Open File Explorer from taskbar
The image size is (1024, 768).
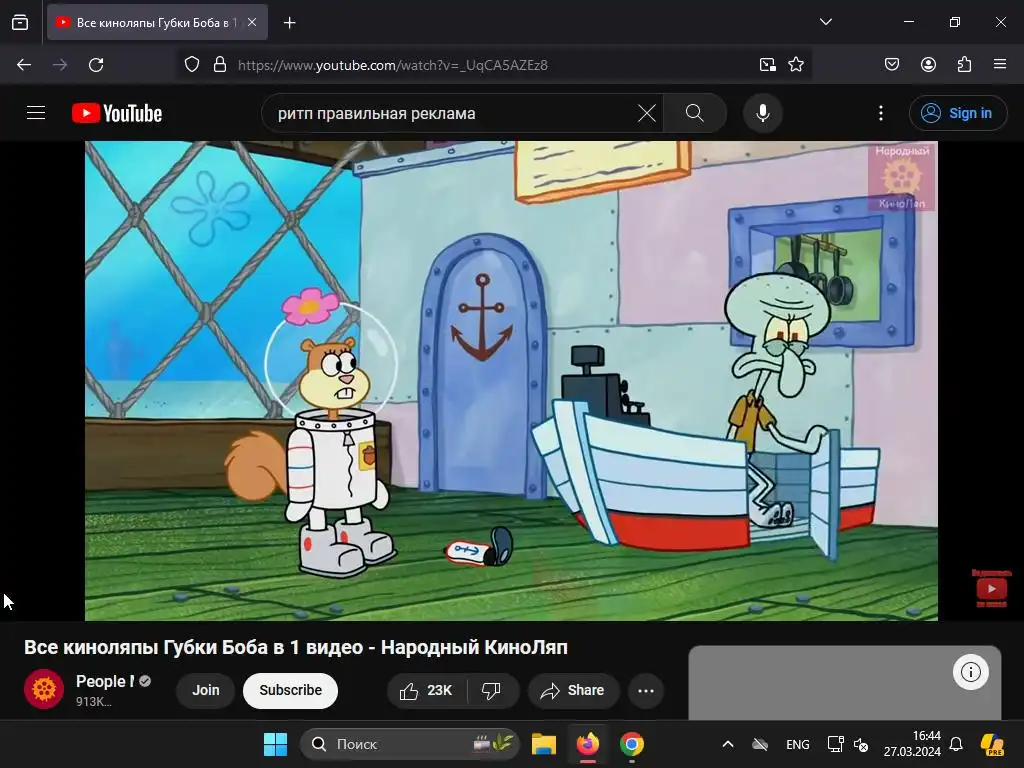tap(543, 744)
